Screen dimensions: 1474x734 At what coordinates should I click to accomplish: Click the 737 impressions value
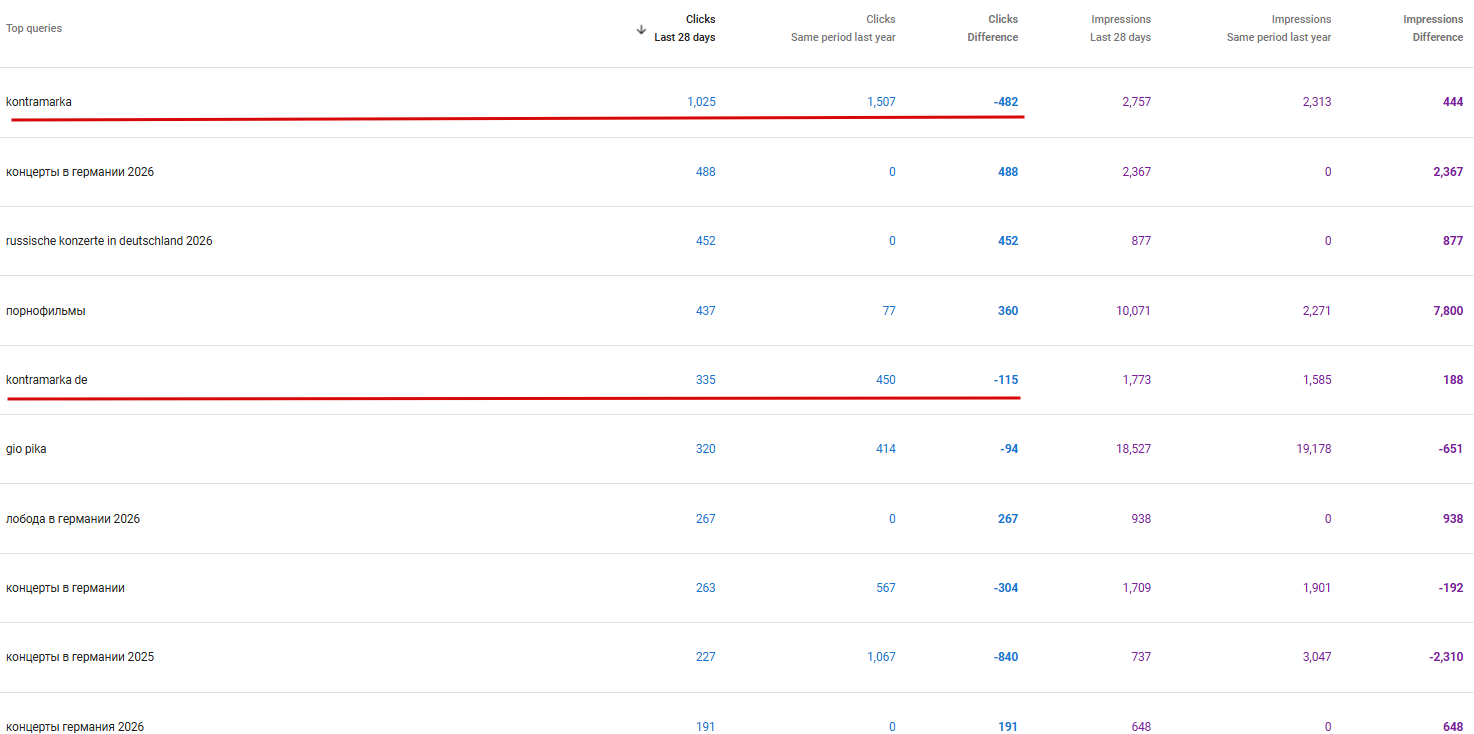1141,657
